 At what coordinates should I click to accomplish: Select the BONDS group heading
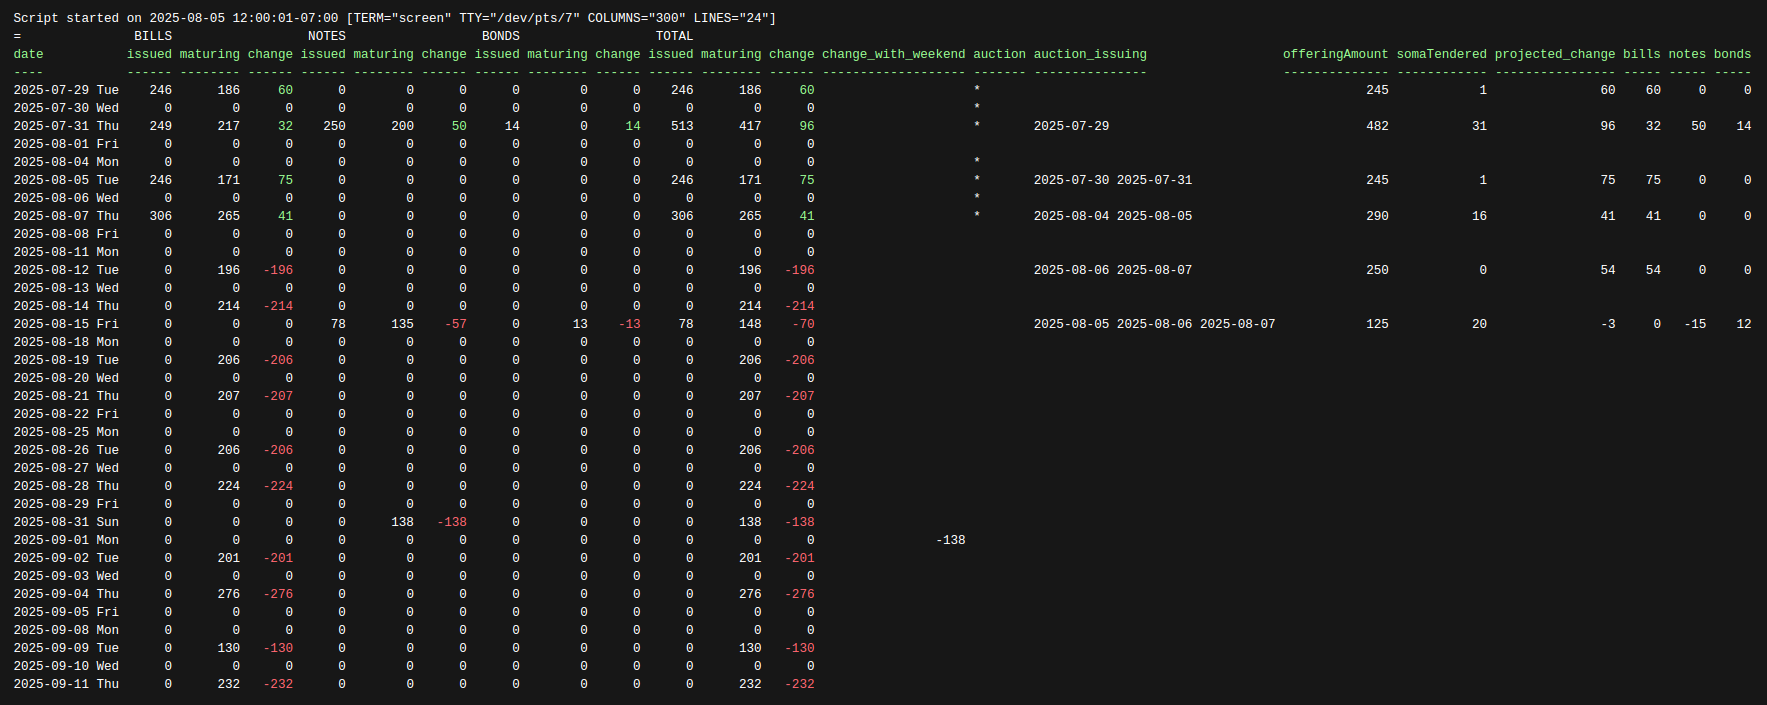click(x=501, y=36)
